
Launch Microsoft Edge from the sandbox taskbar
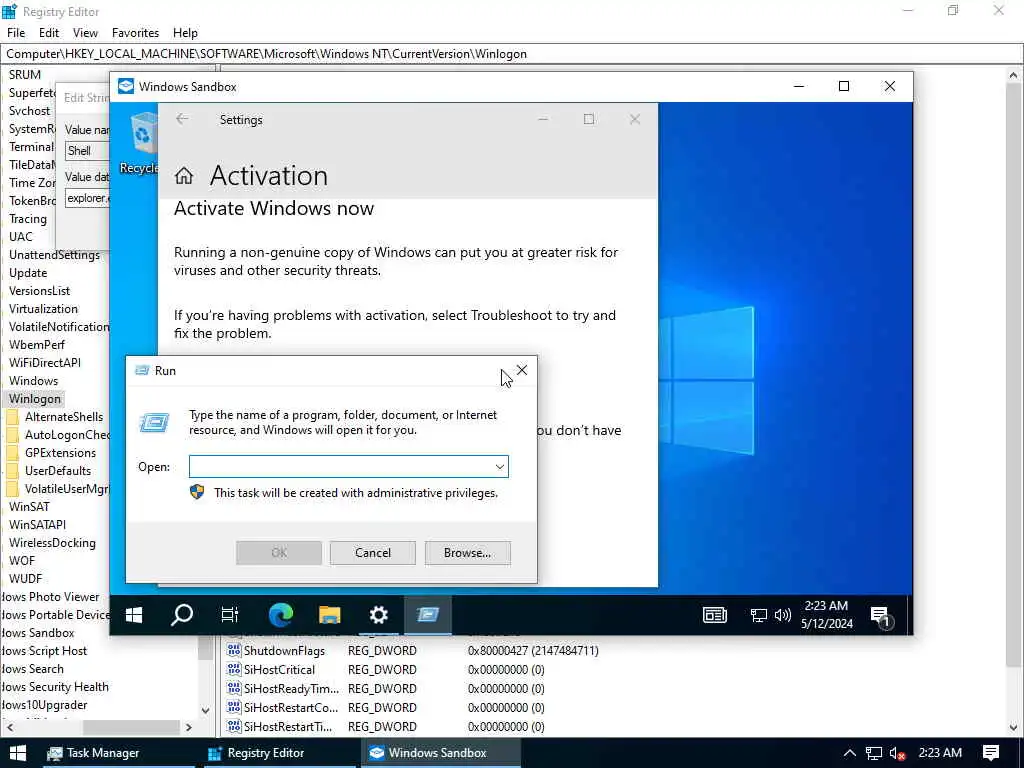(281, 615)
